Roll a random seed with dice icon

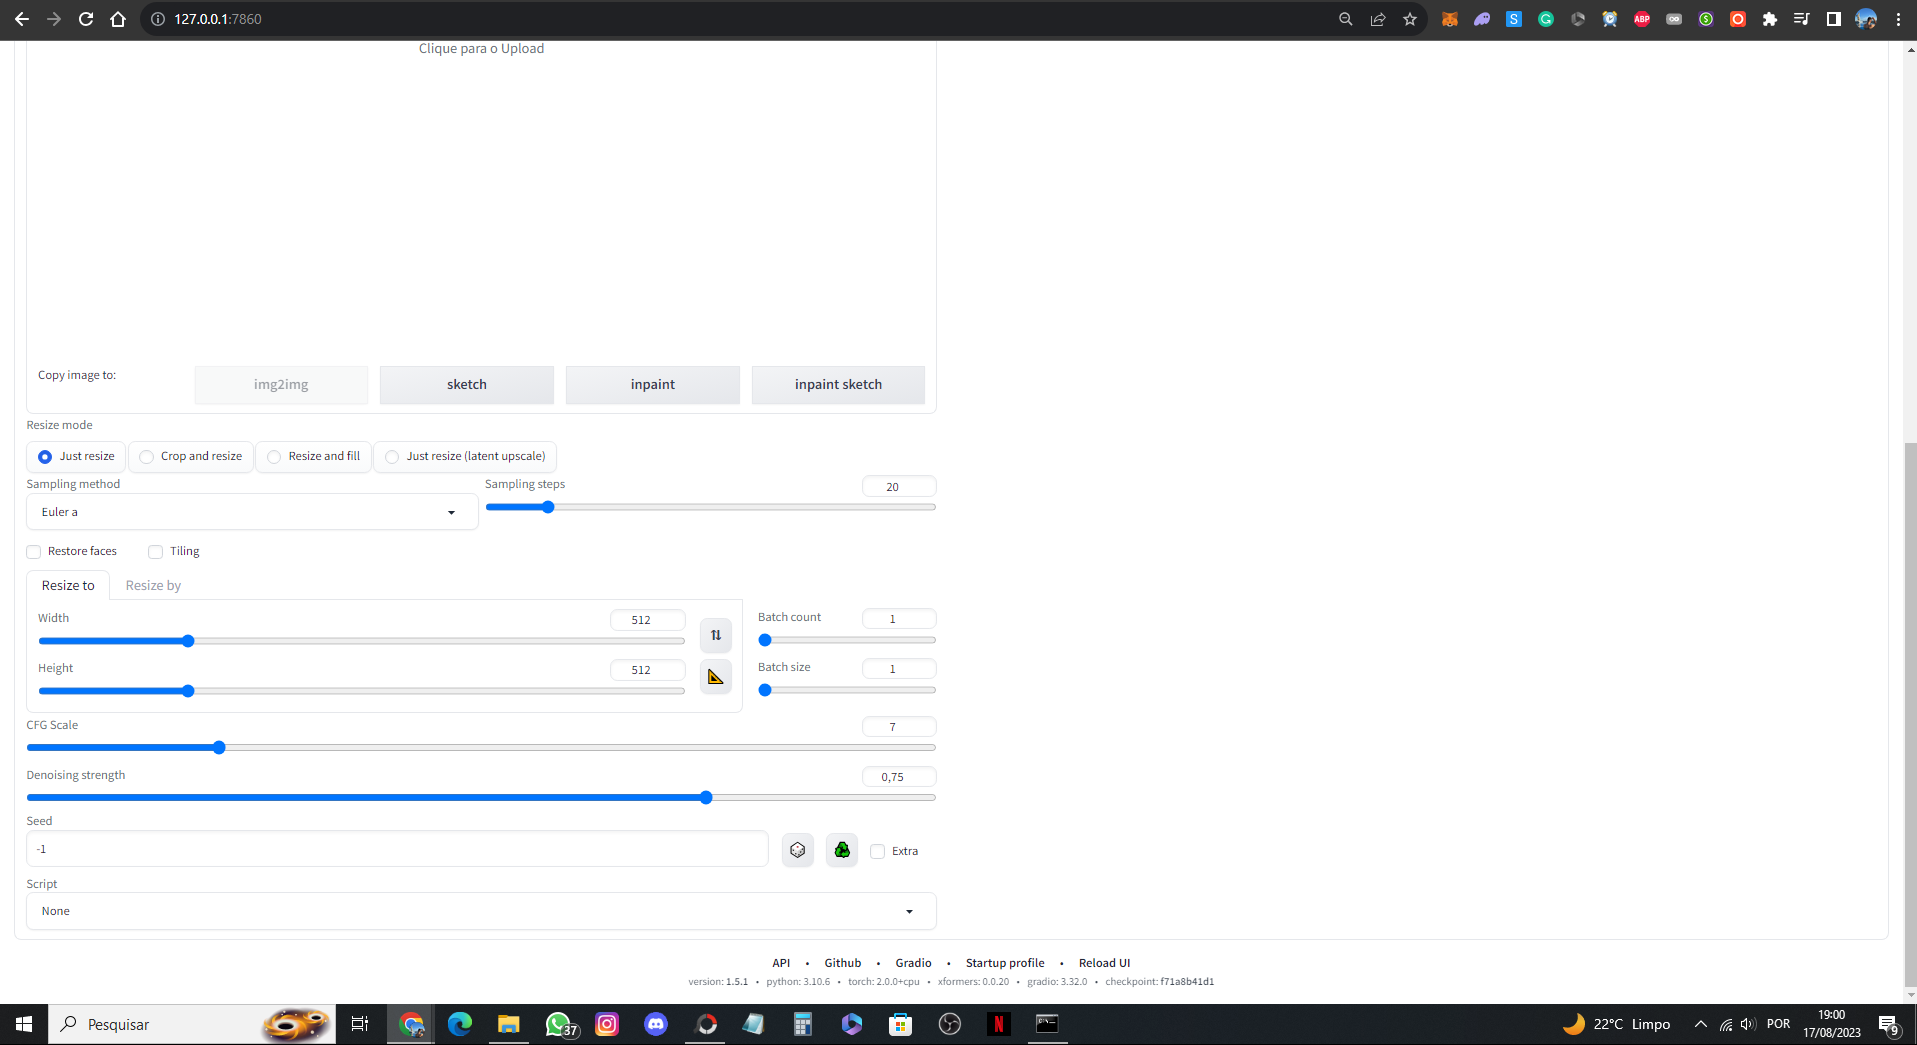click(x=797, y=849)
